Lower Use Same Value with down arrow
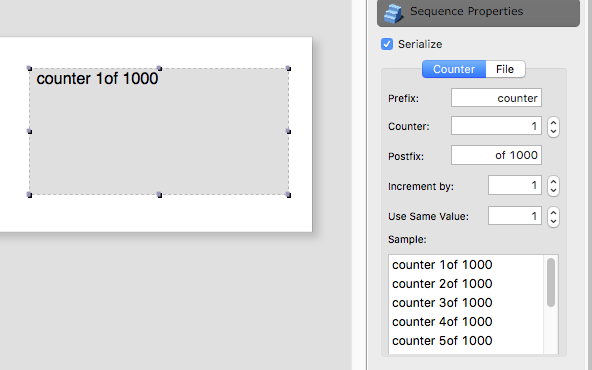This screenshot has width=592, height=370. [553, 222]
